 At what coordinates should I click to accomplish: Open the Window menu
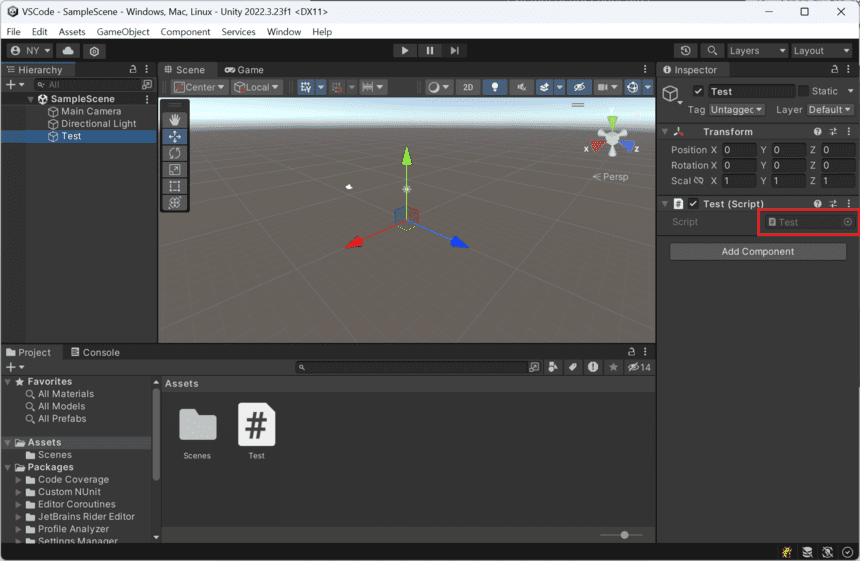click(x=284, y=32)
